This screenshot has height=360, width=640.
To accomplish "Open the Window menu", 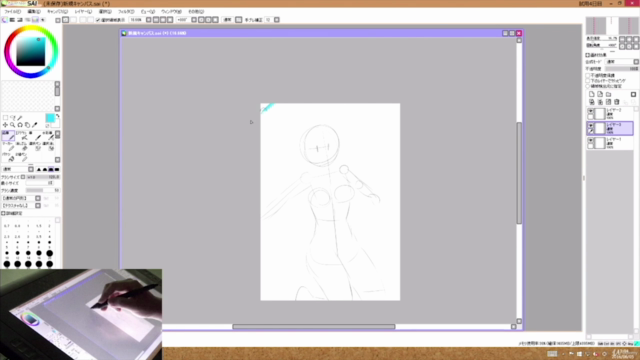I will [x=171, y=11].
